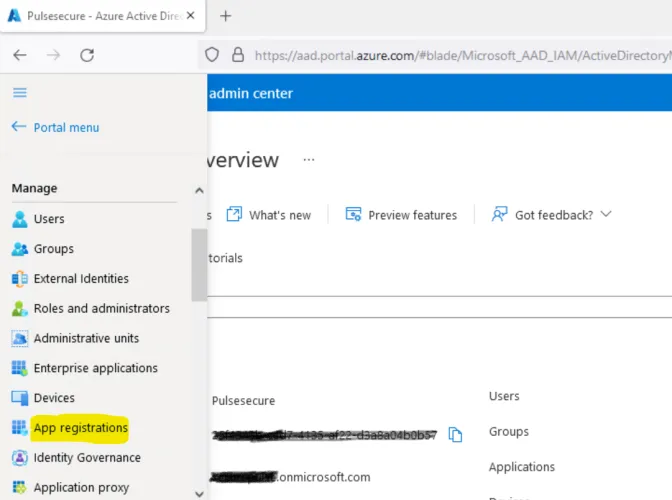The image size is (672, 500).
Task: Collapse the Manage section chevron
Action: [199, 190]
